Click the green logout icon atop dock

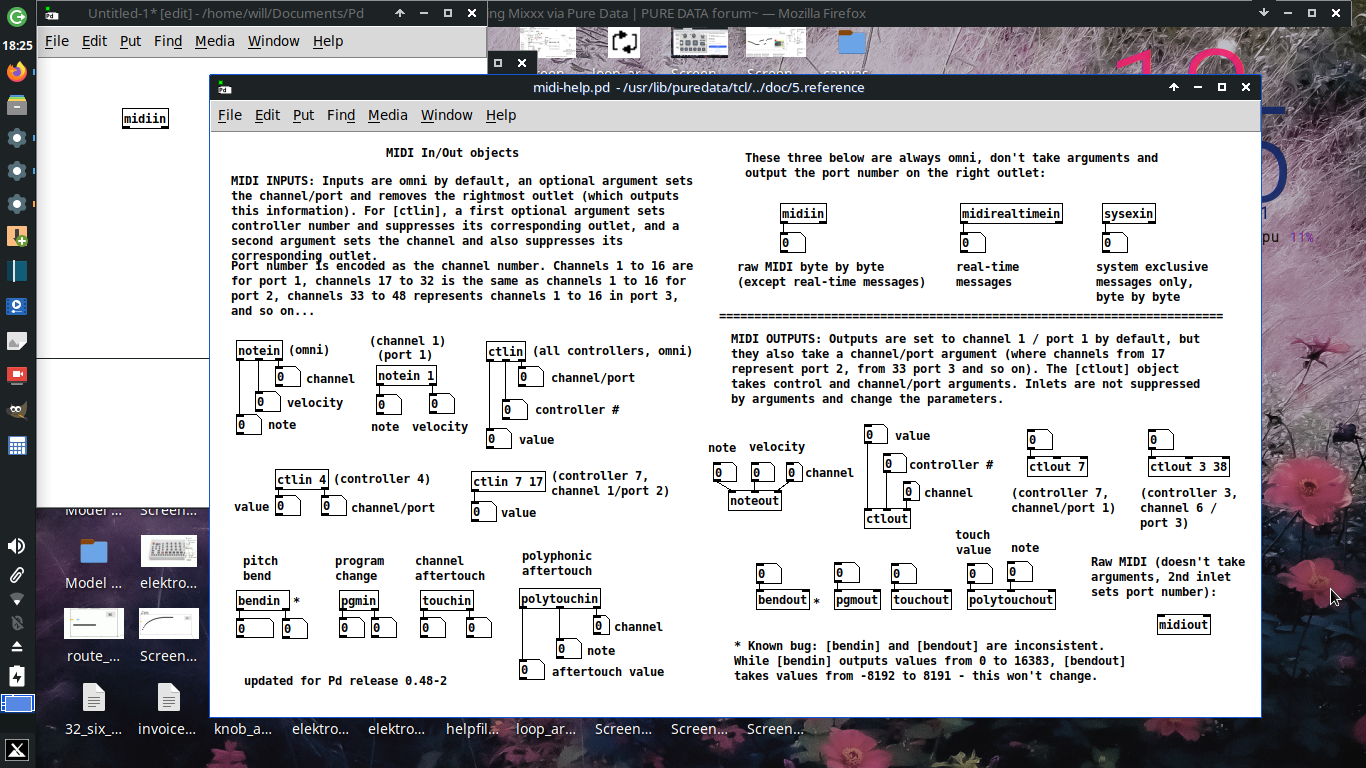[17, 17]
